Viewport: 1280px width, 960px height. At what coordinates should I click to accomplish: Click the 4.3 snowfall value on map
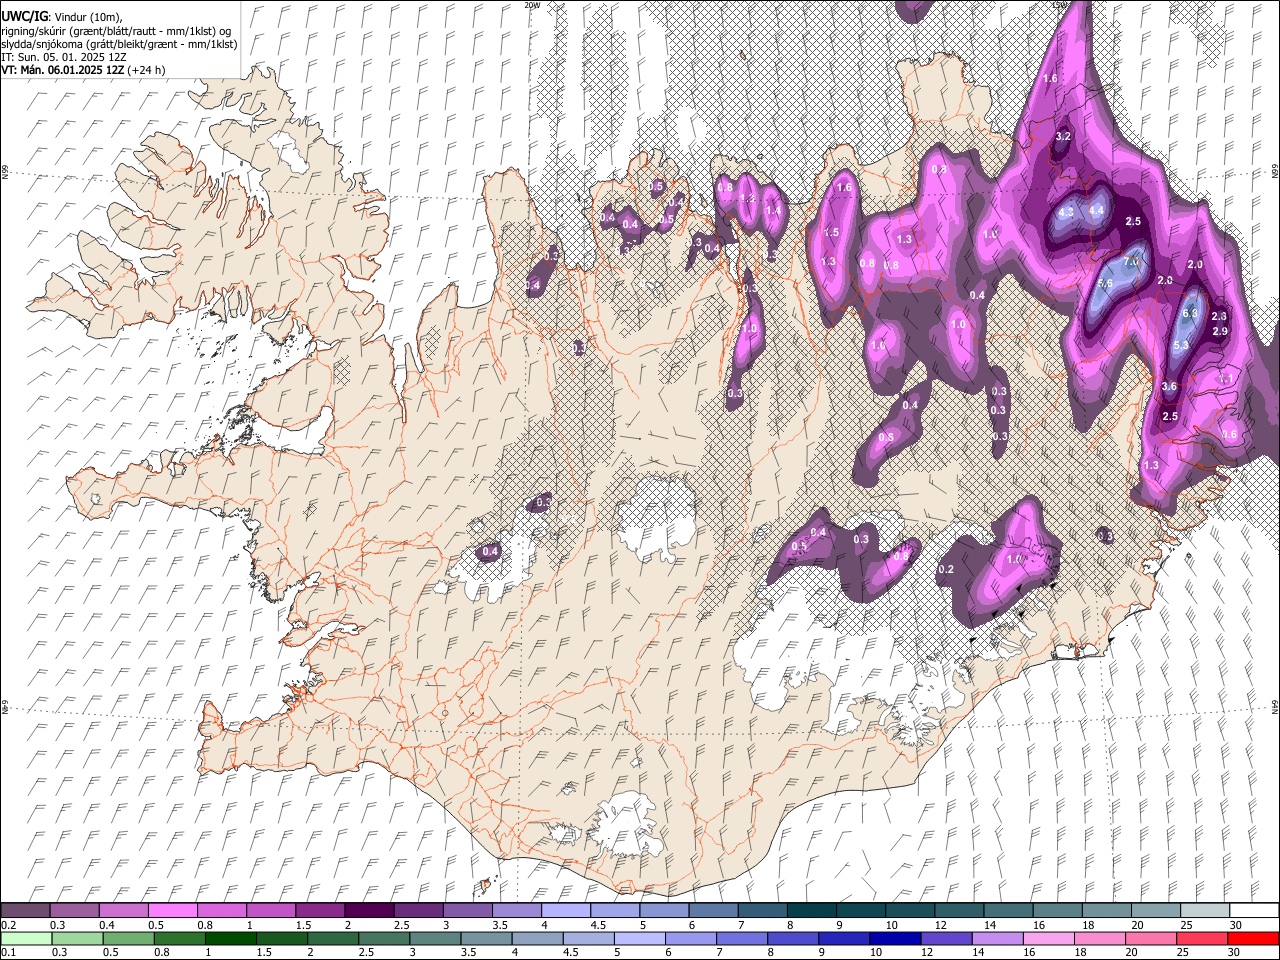point(1066,212)
